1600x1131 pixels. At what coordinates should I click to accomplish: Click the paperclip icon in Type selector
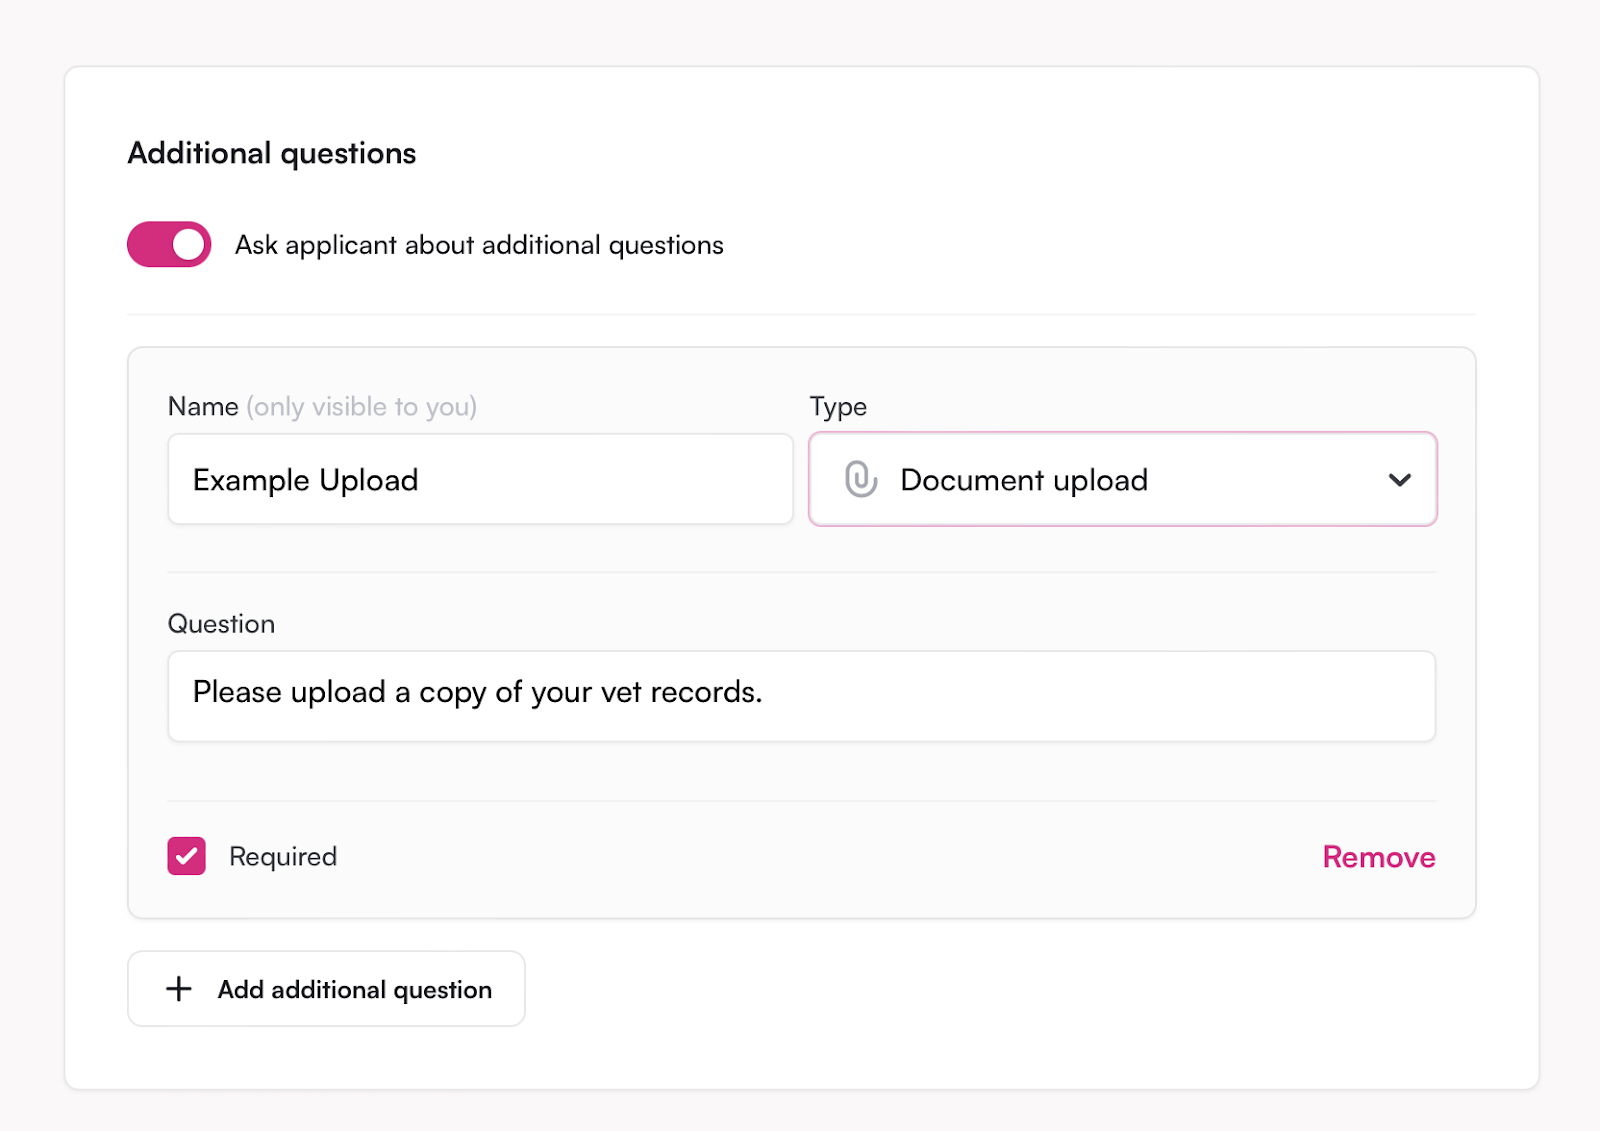tap(860, 479)
